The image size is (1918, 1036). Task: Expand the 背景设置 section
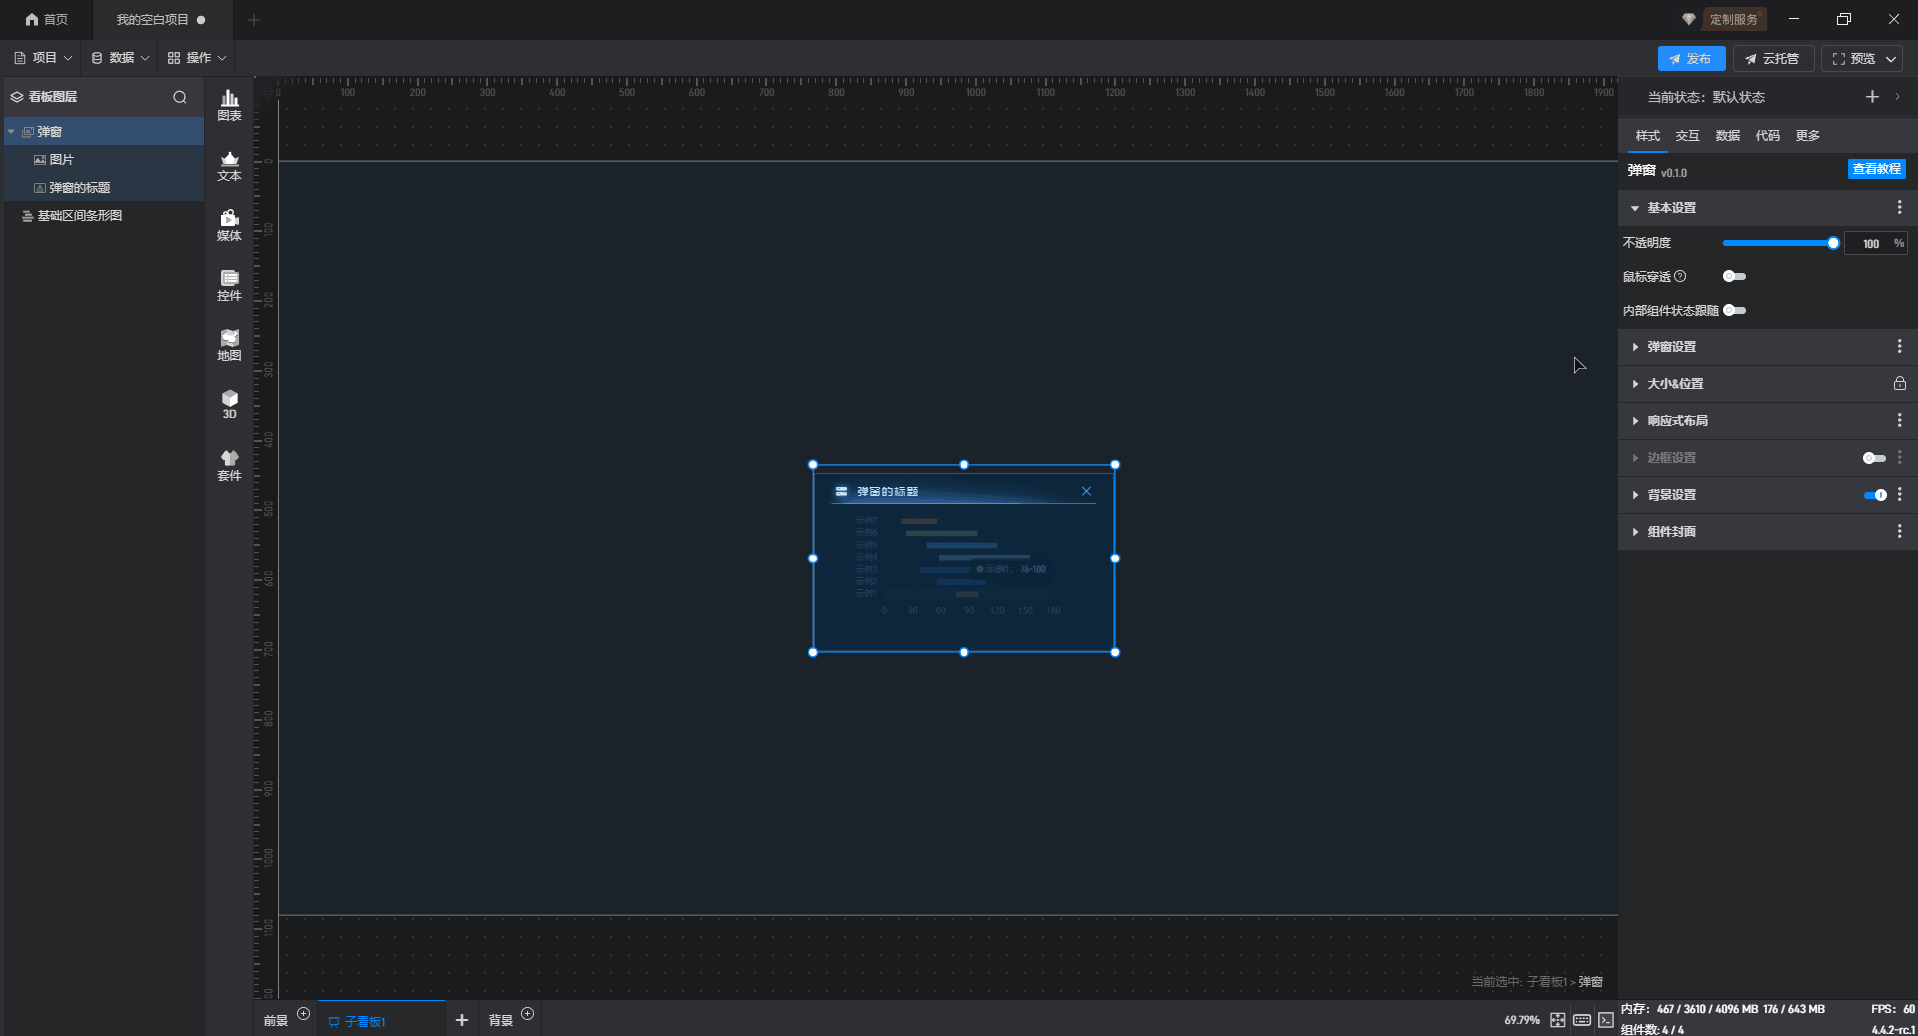1635,495
